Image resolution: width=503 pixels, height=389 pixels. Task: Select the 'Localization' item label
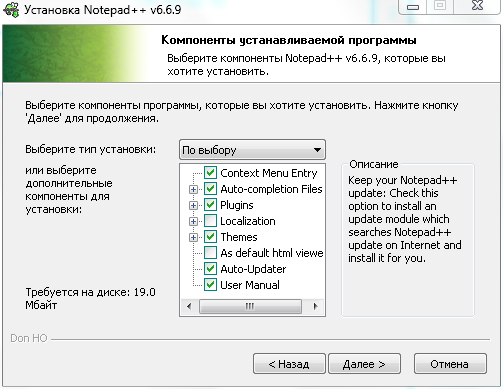pos(248,221)
